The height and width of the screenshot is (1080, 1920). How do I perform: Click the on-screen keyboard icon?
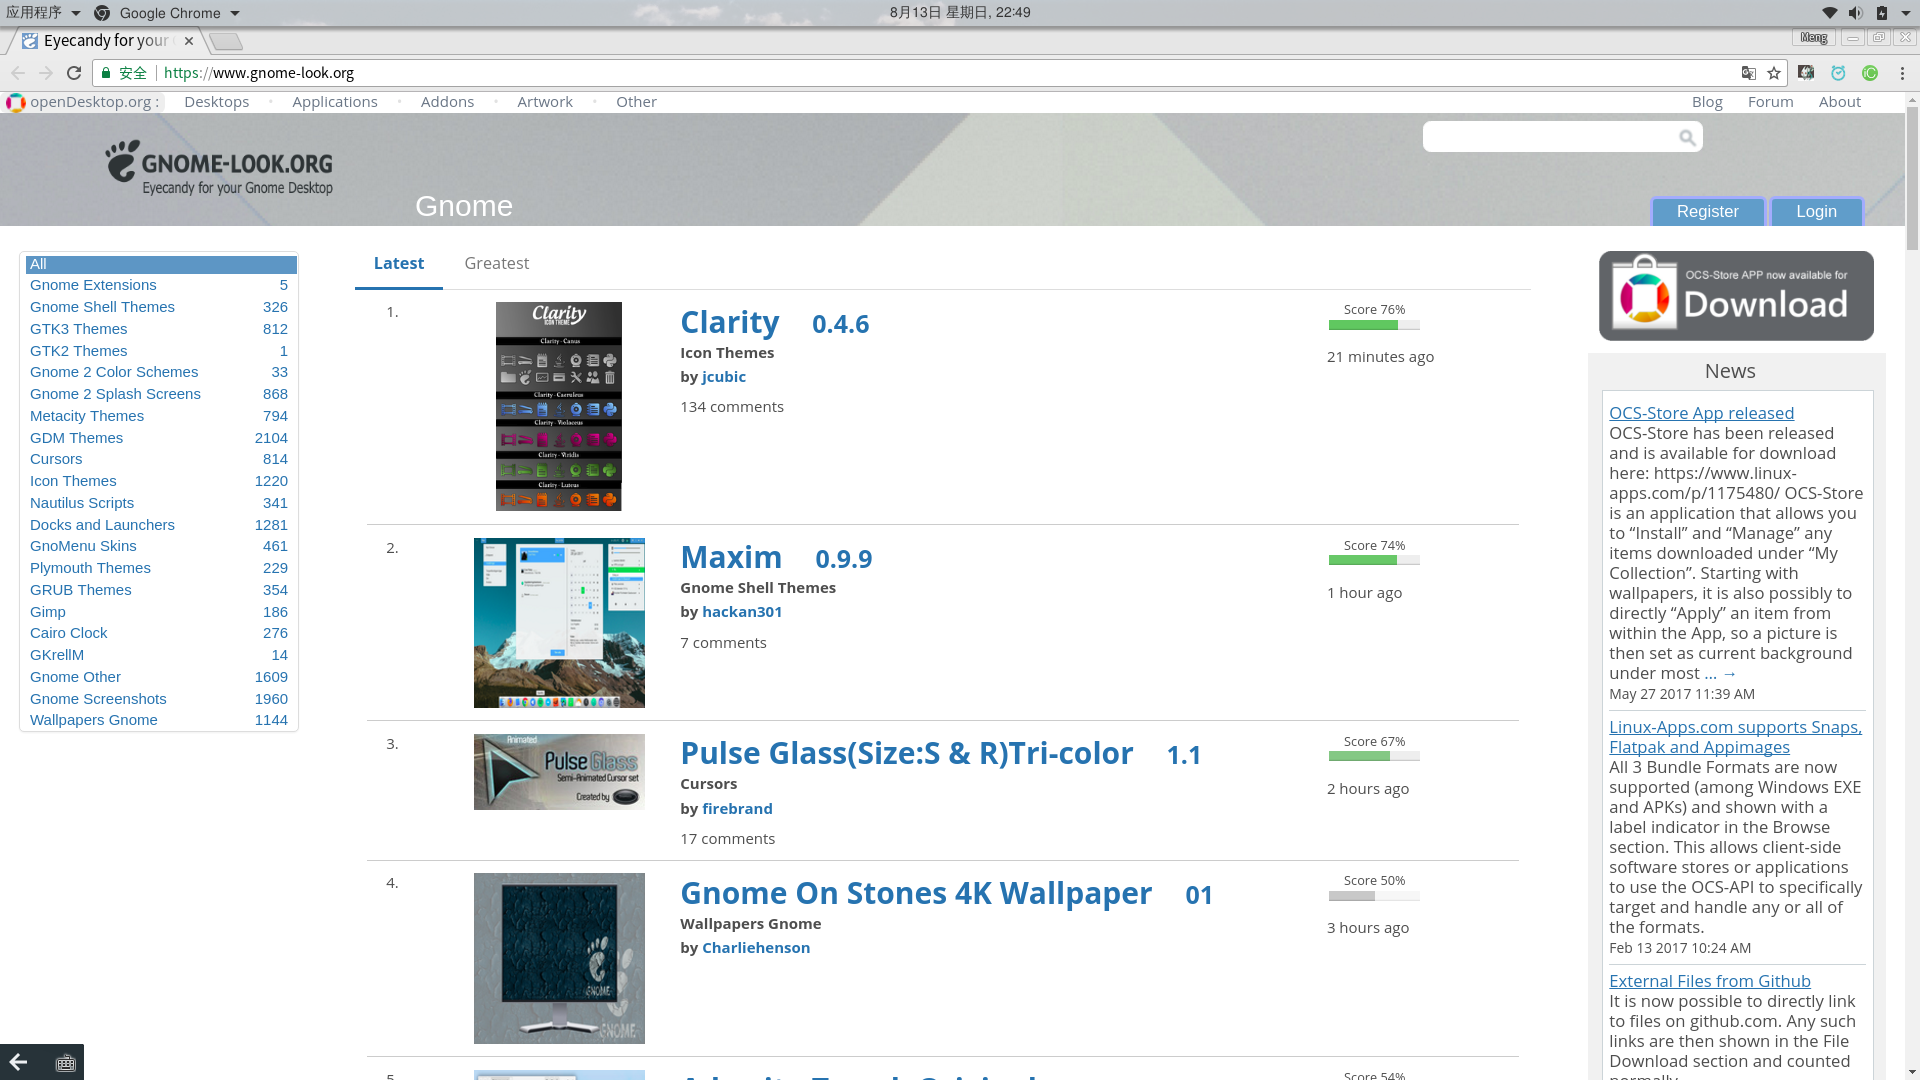tap(65, 1063)
